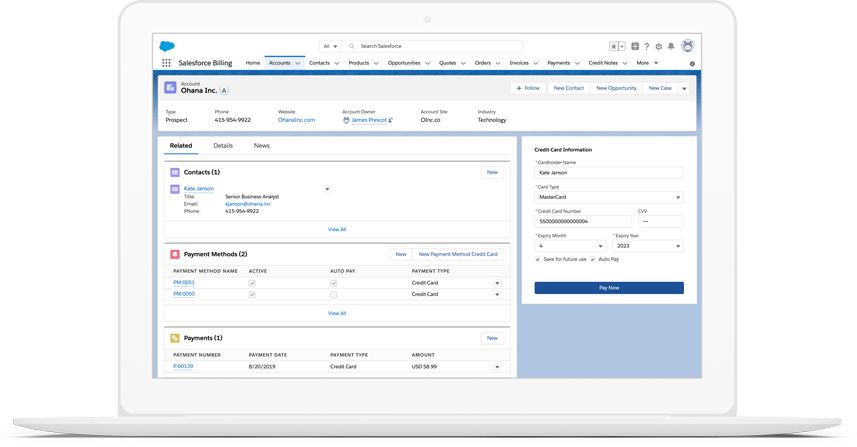Open the Setup gear icon

click(x=659, y=46)
